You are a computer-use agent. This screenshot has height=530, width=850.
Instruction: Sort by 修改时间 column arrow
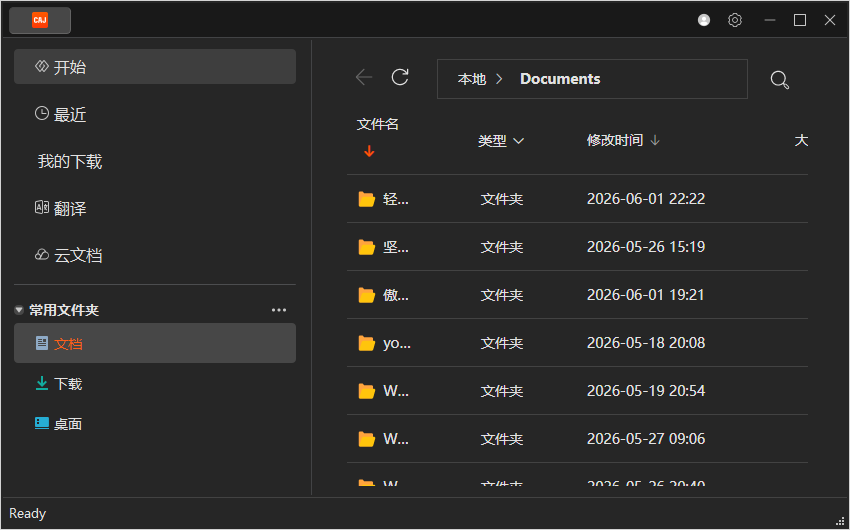pyautogui.click(x=655, y=141)
